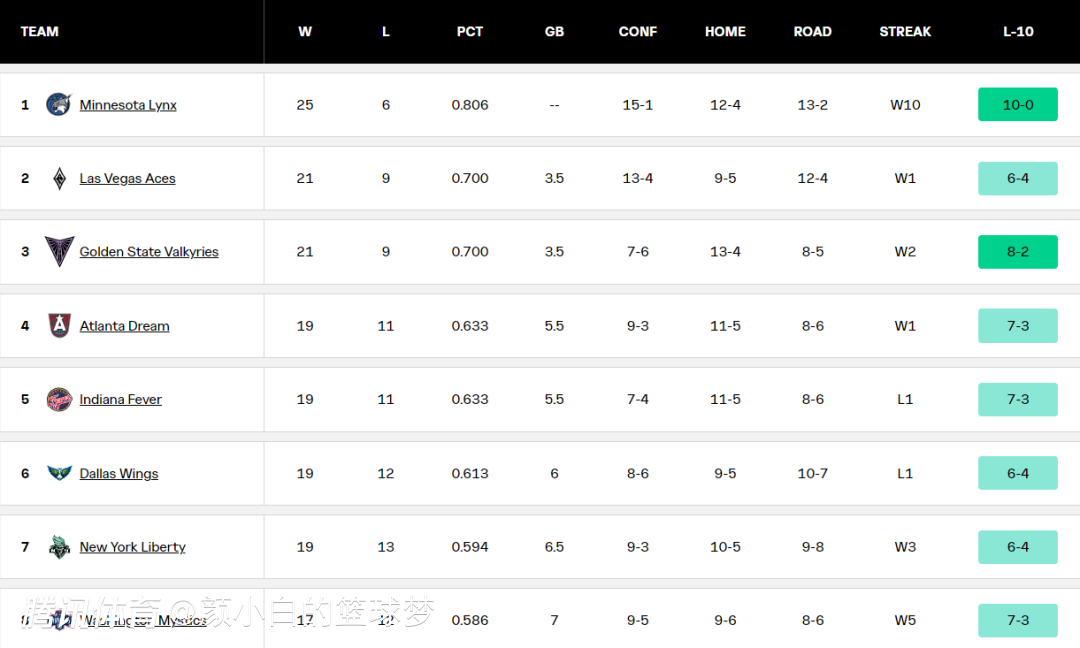Click the Minnesota Lynx team logo
Viewport: 1080px width, 648px height.
(x=59, y=105)
